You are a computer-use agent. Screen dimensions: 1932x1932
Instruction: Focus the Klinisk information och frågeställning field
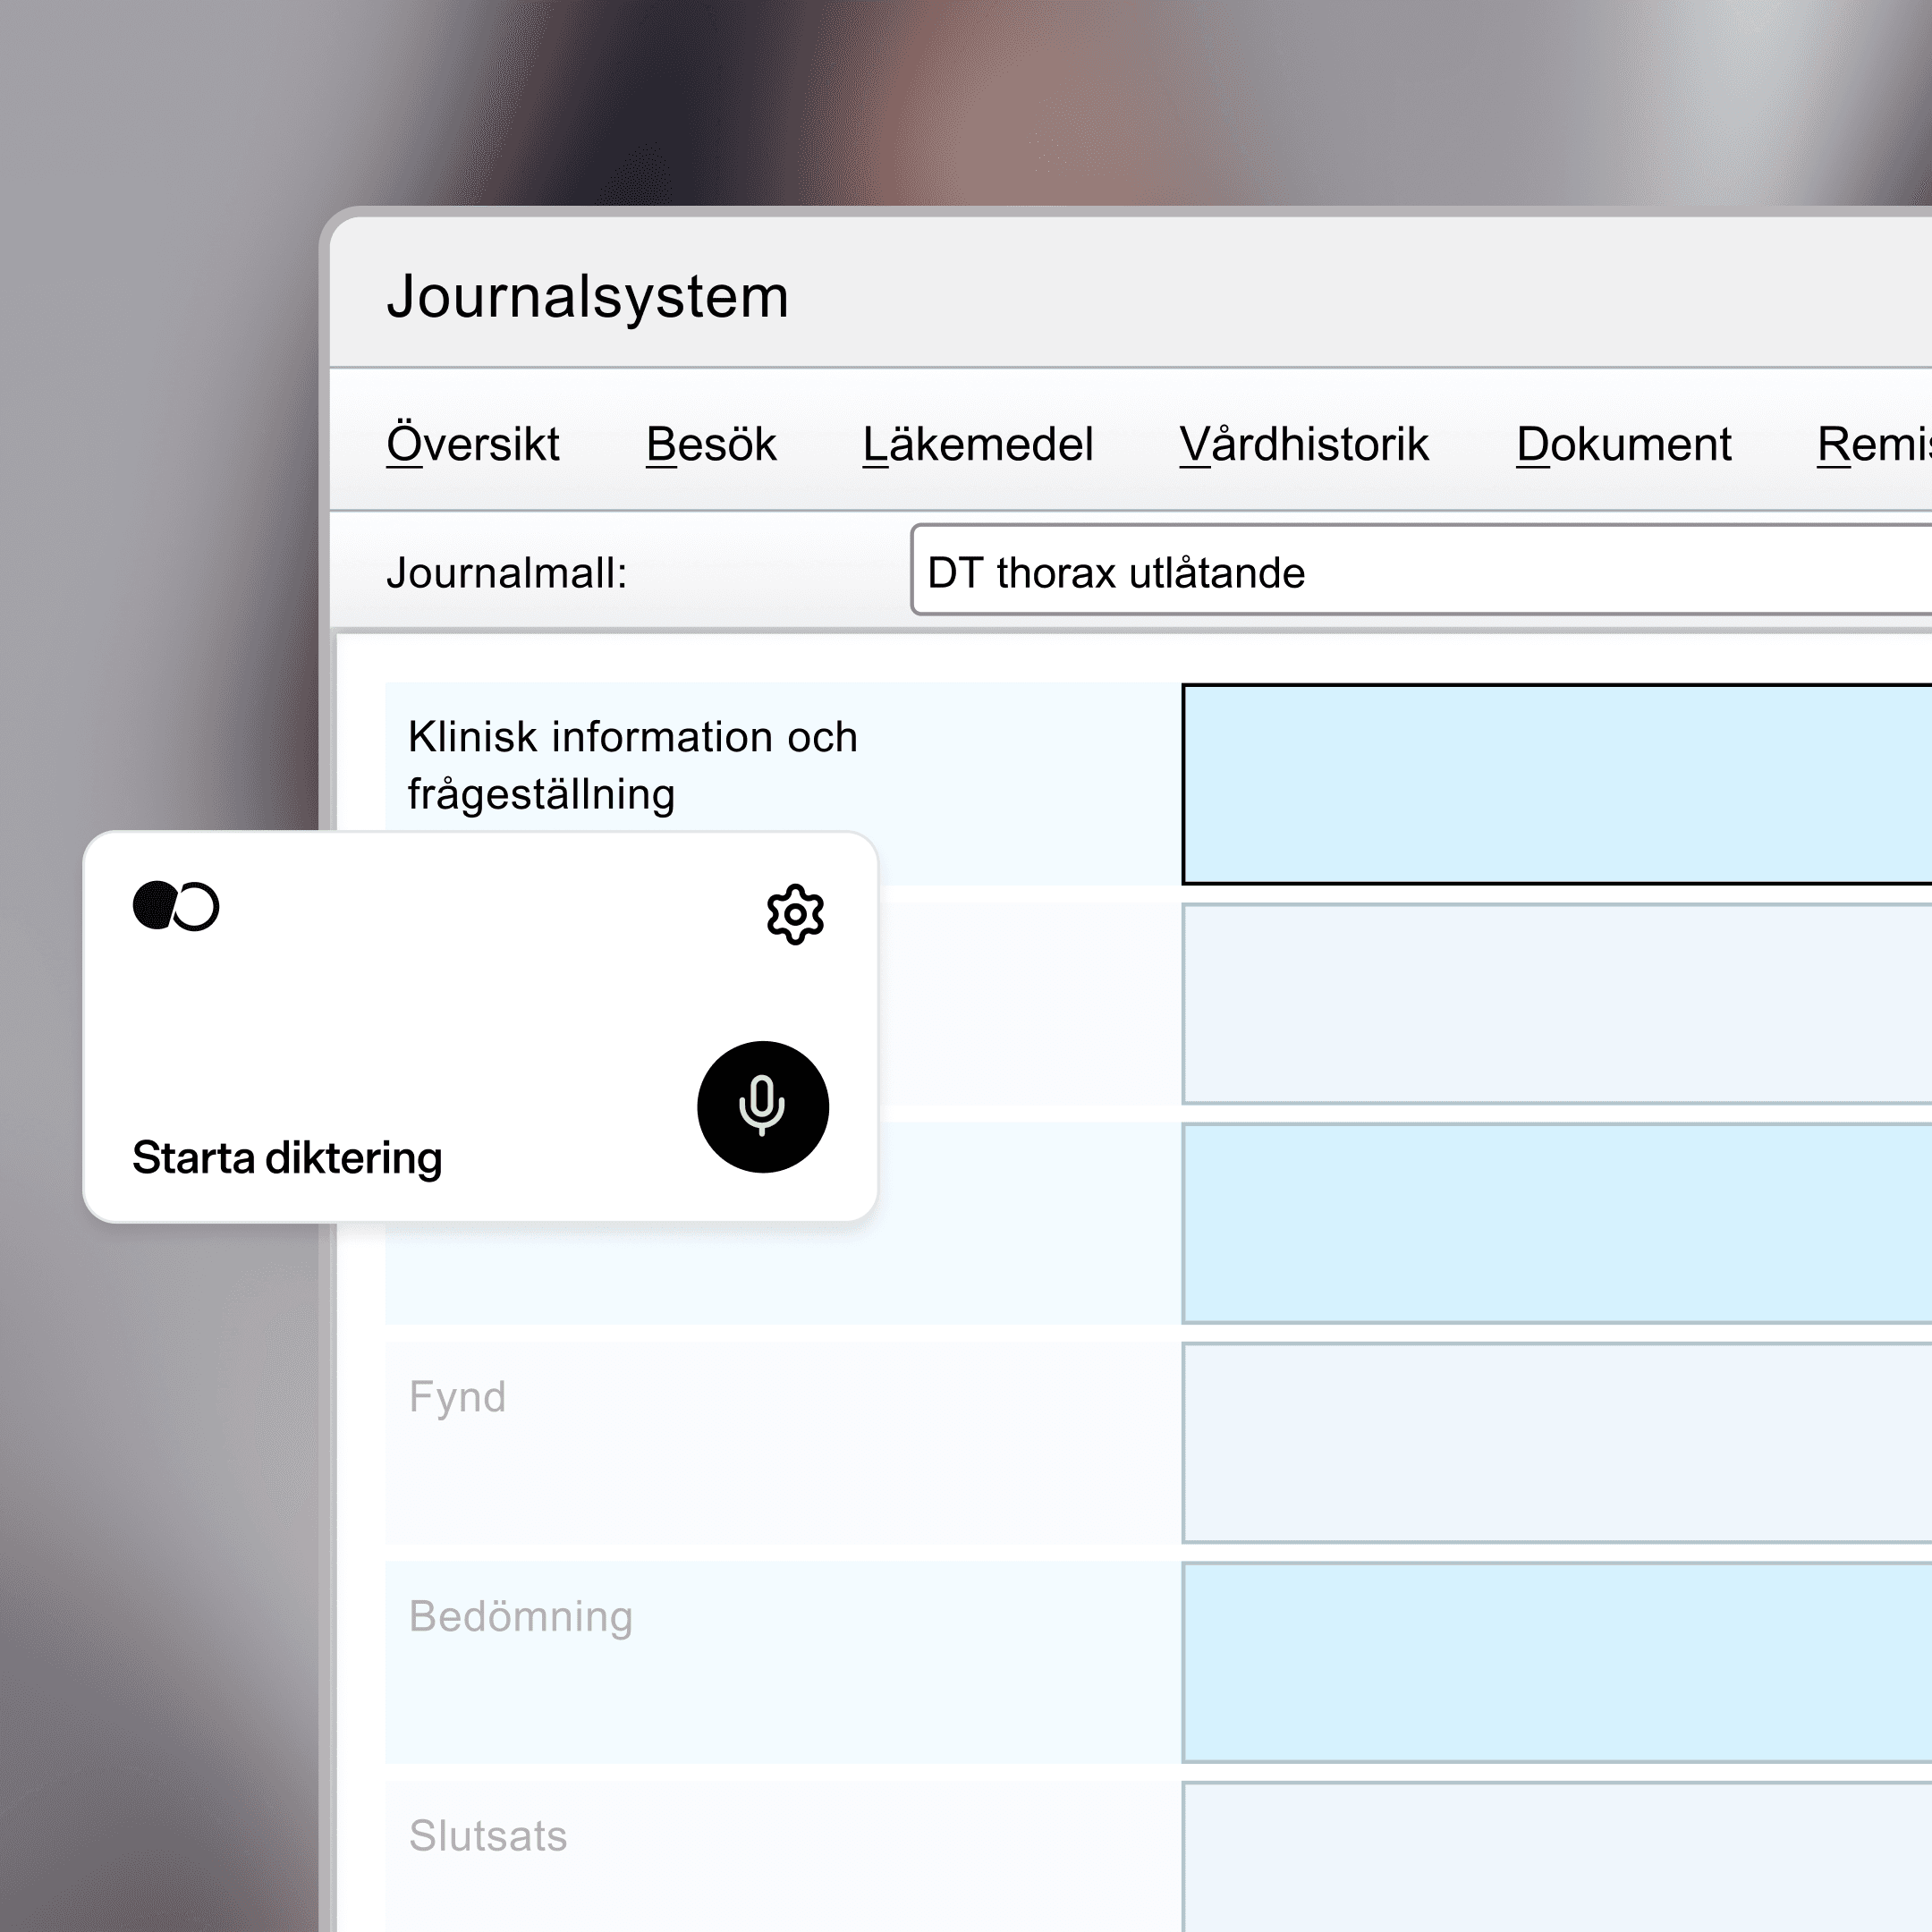coord(1556,785)
